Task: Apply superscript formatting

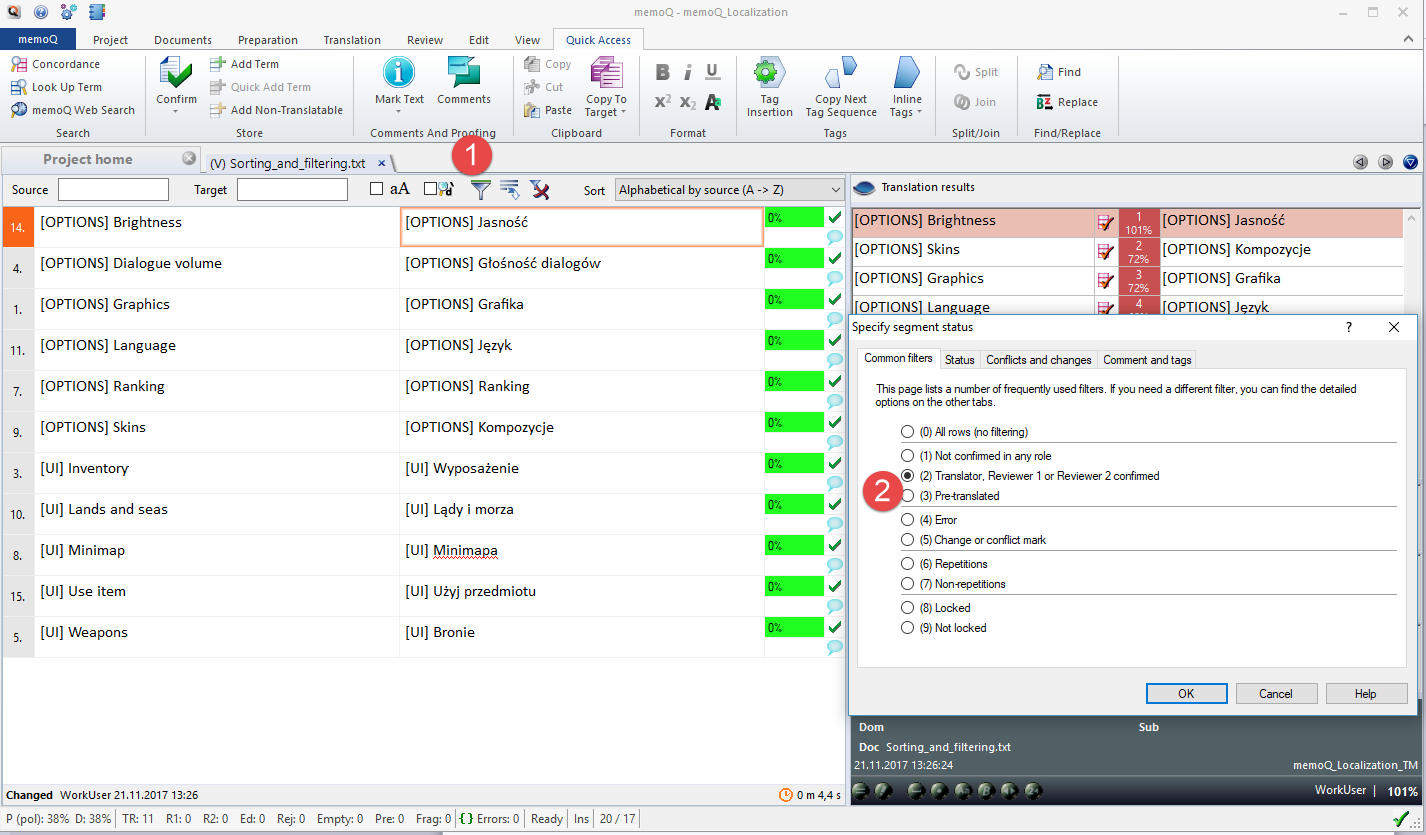Action: click(x=662, y=102)
